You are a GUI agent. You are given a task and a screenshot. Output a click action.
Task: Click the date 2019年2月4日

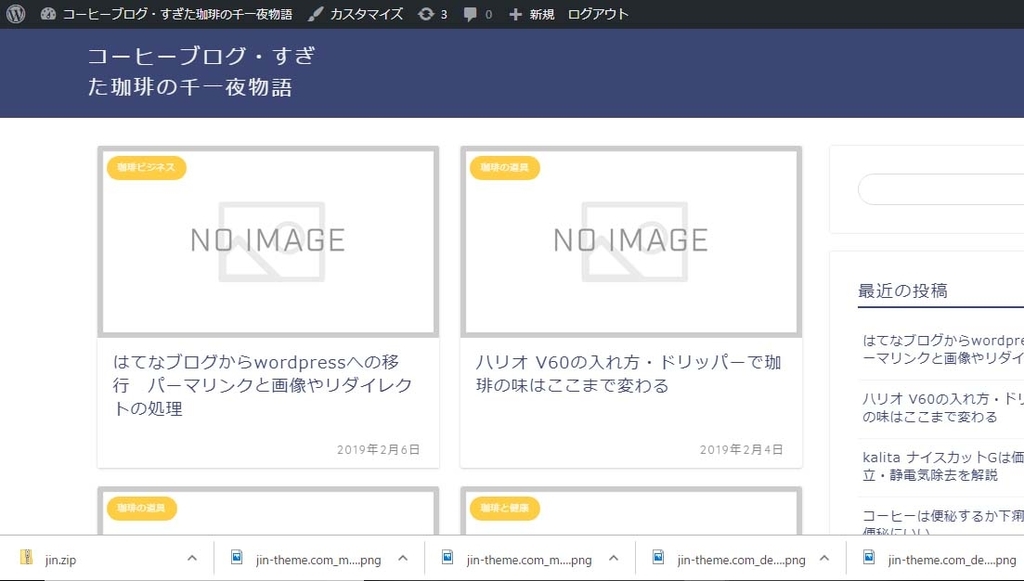click(x=741, y=449)
